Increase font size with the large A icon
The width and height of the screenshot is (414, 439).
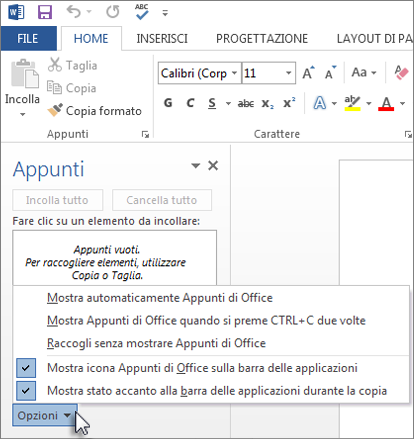click(x=308, y=73)
